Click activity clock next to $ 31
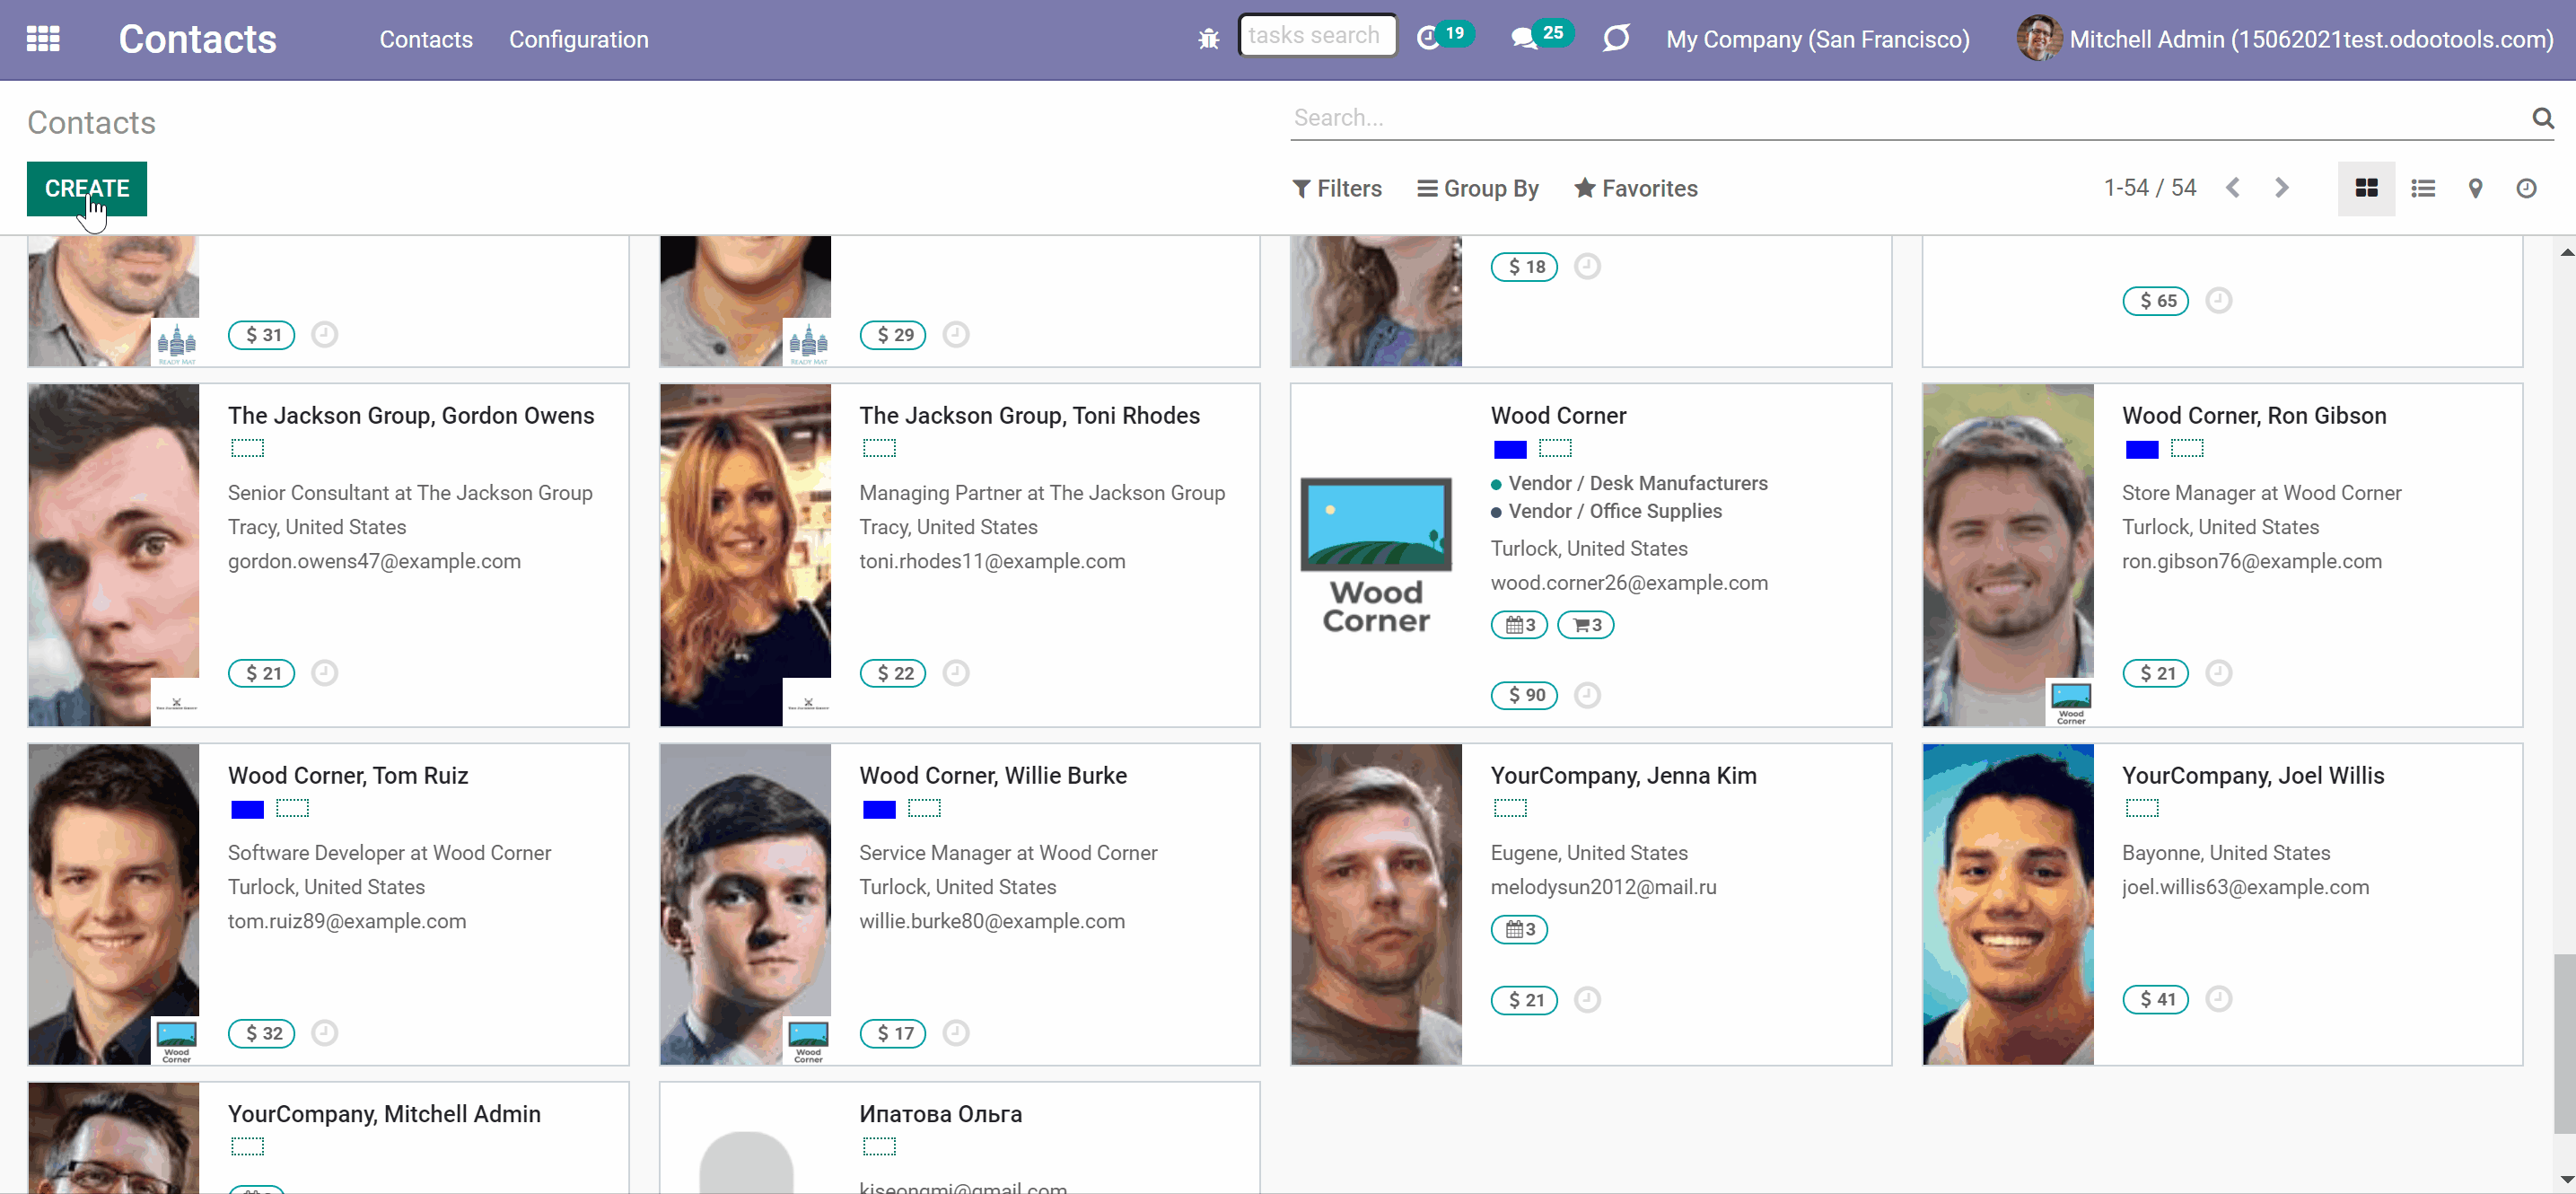Image resolution: width=2576 pixels, height=1194 pixels. point(324,334)
